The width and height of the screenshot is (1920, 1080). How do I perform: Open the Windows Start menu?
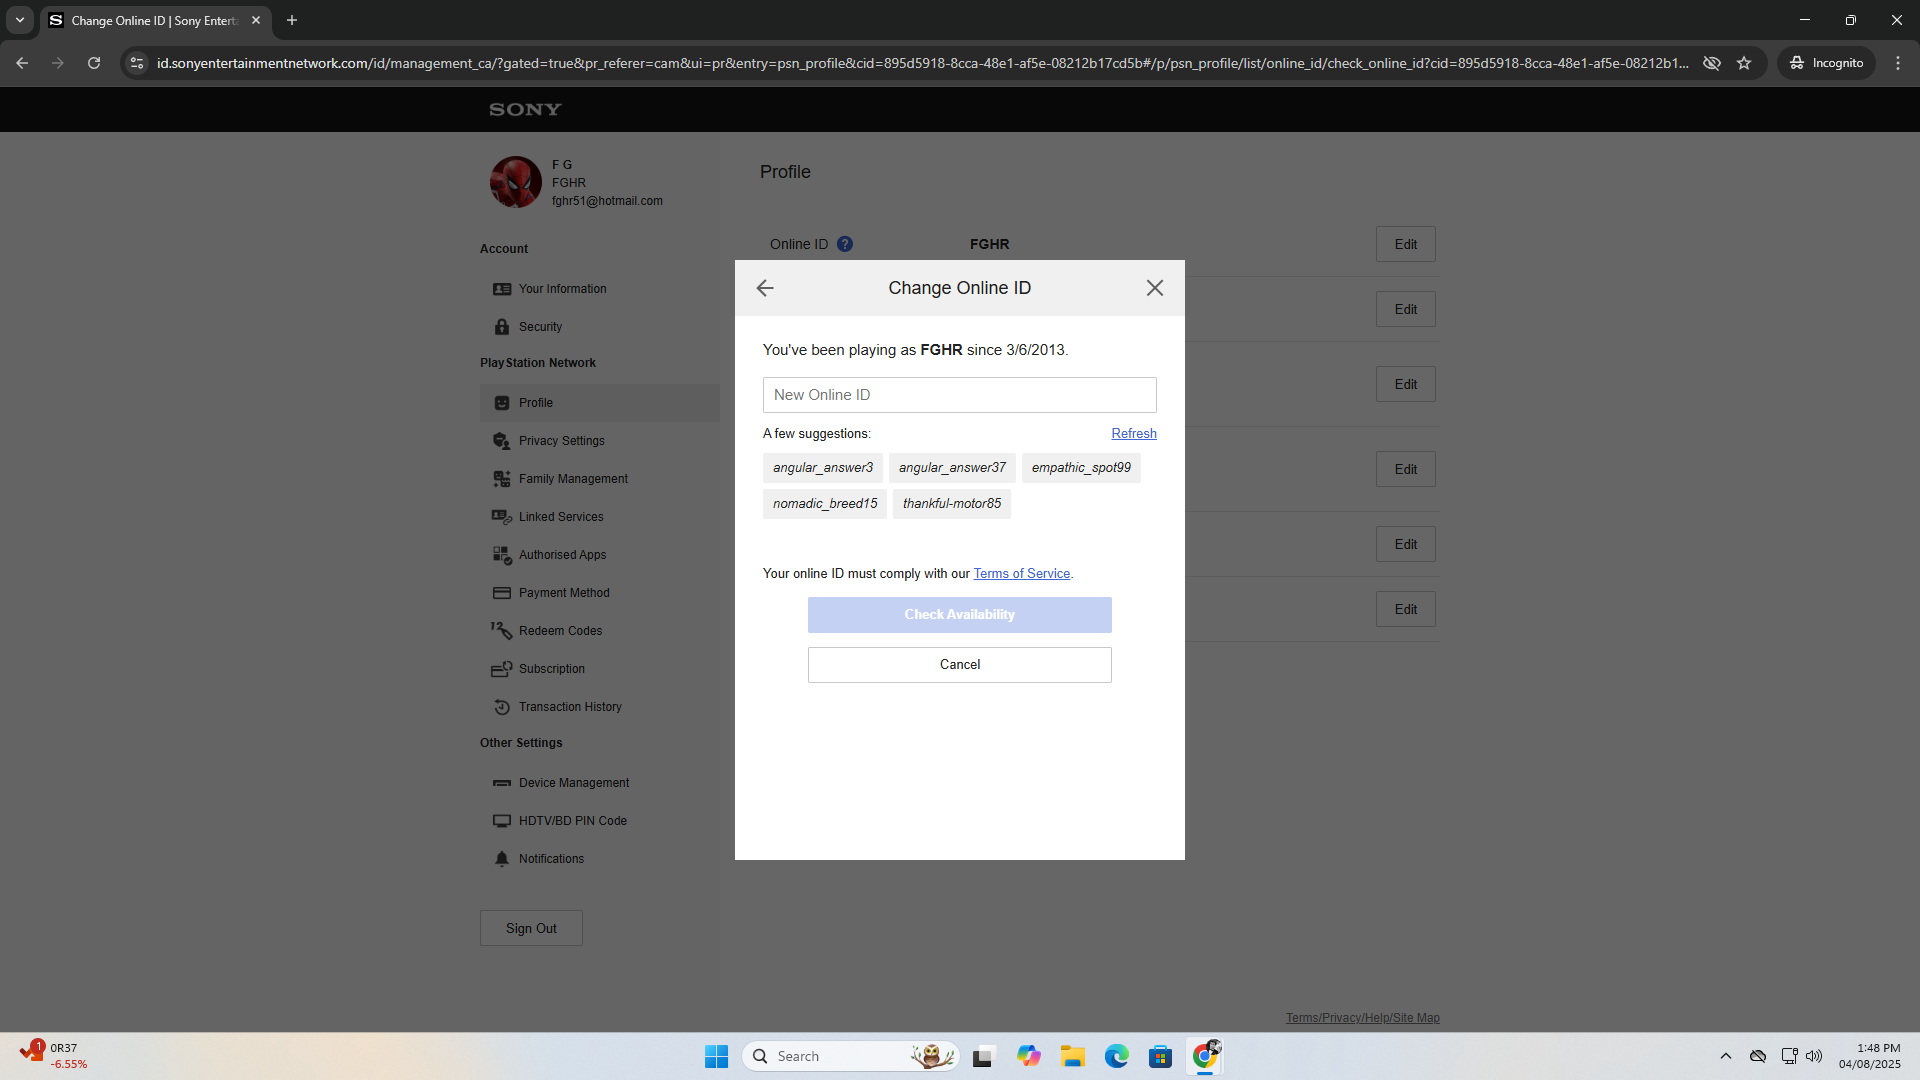pos(717,1056)
